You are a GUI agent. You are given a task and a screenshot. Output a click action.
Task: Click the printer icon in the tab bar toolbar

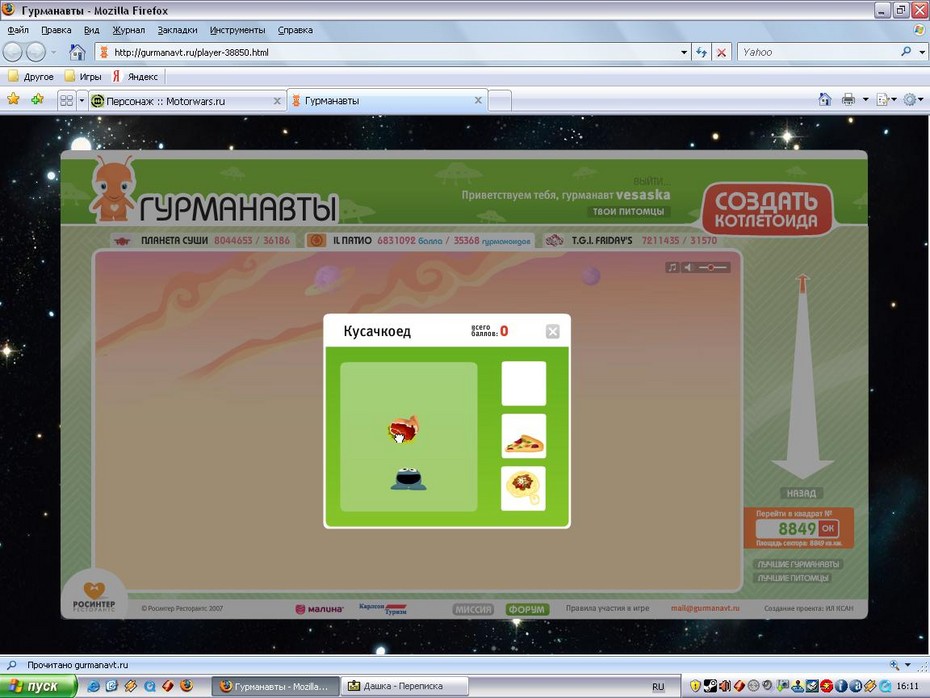coord(849,100)
